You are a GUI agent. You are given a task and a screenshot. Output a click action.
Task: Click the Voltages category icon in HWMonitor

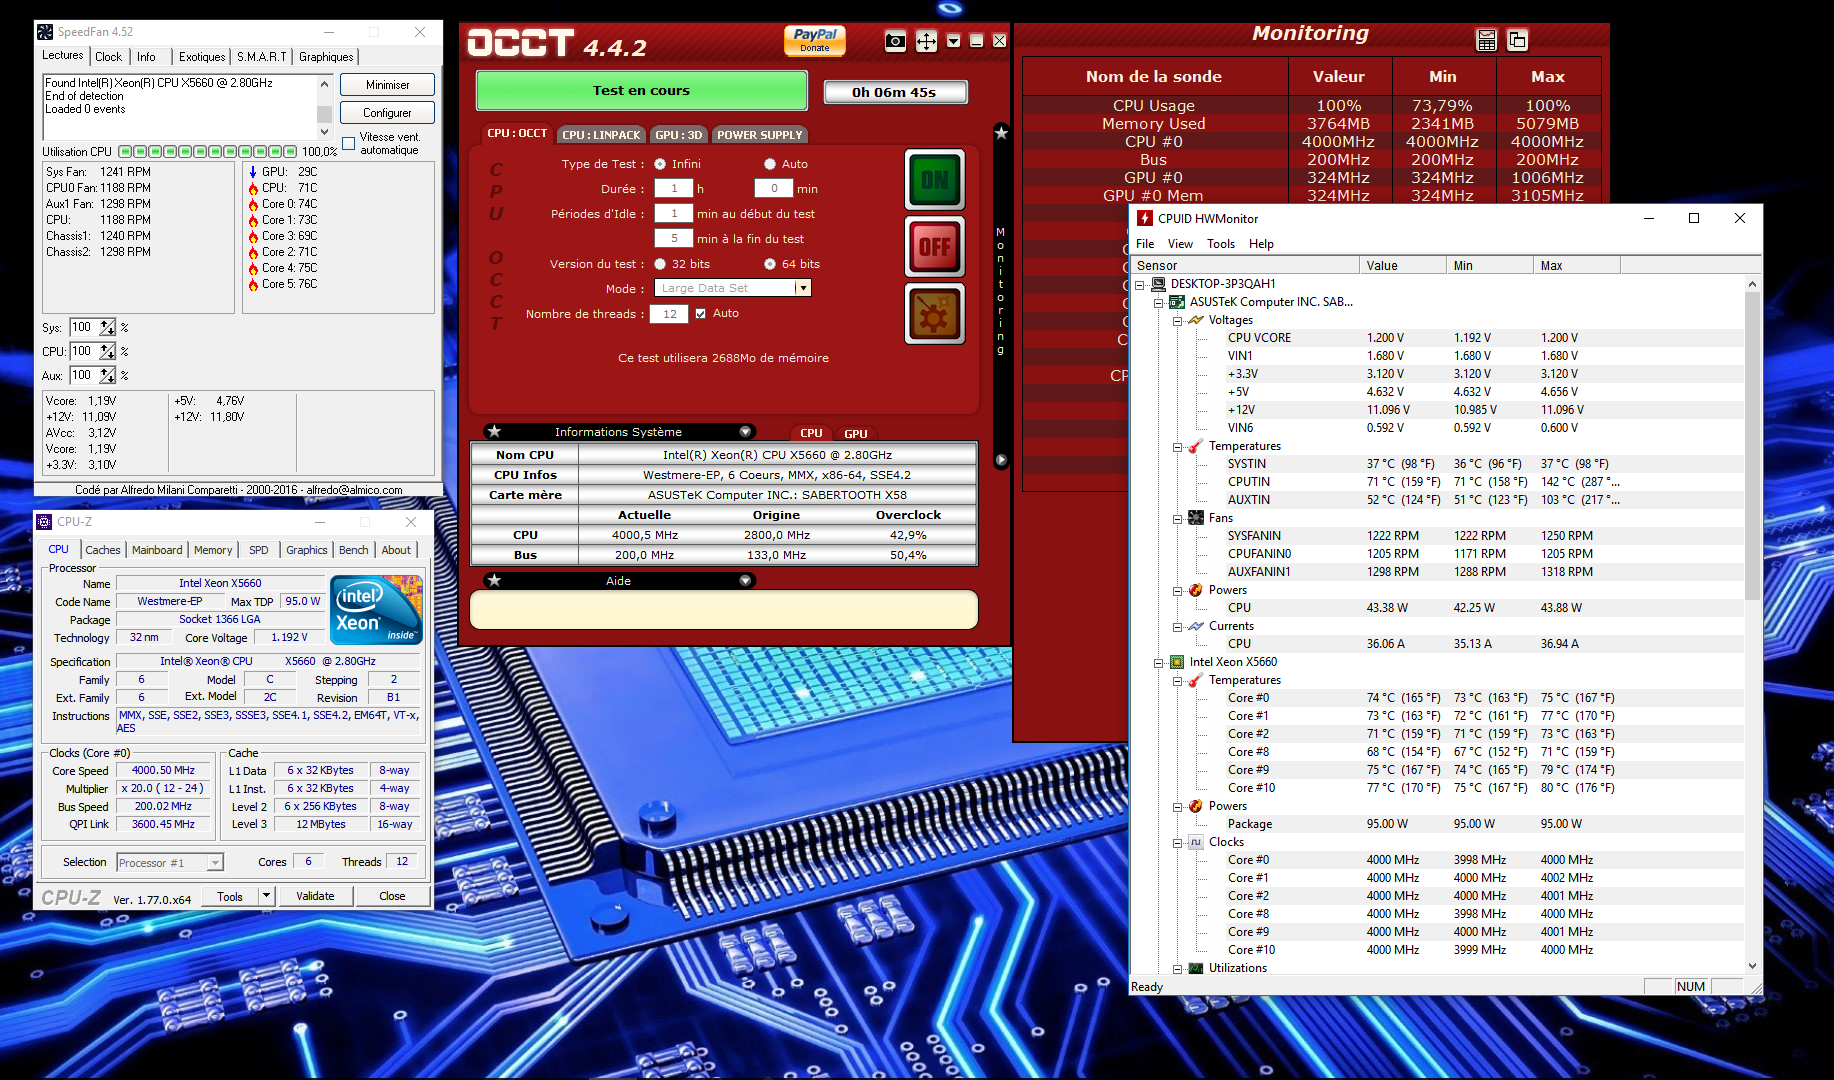1195,320
